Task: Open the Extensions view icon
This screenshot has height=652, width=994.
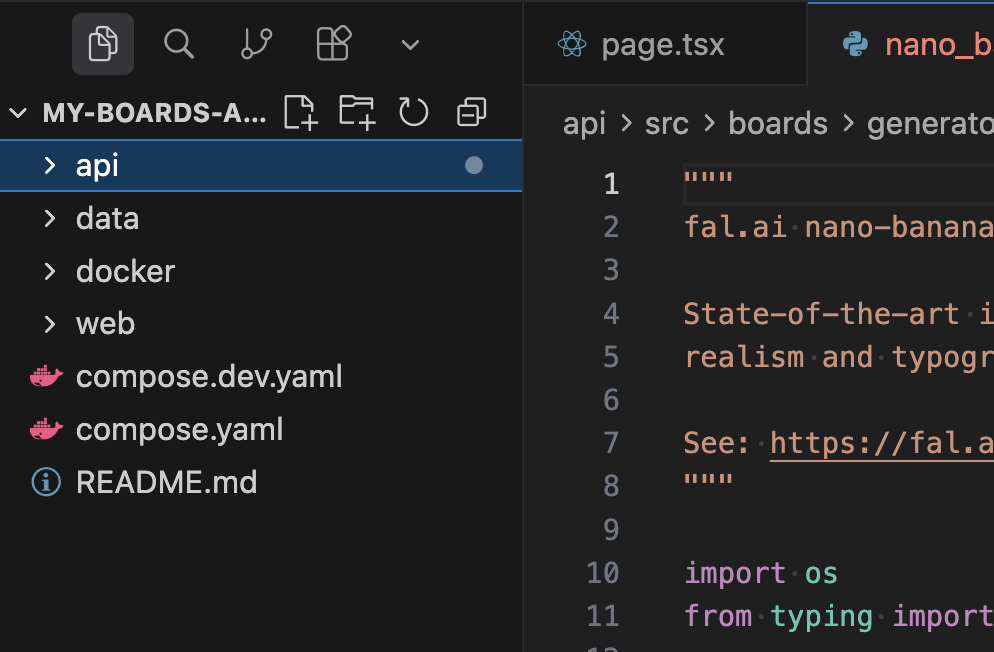Action: (x=333, y=44)
